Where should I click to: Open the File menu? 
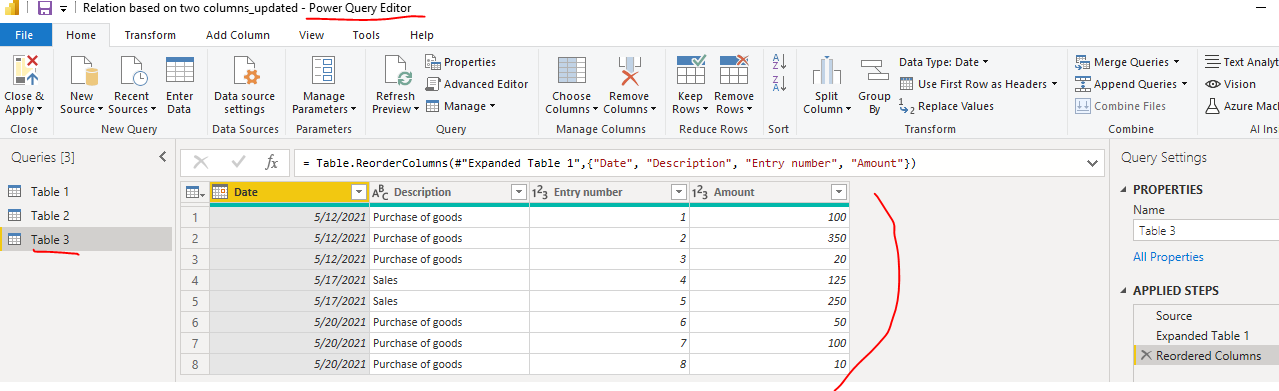[25, 35]
